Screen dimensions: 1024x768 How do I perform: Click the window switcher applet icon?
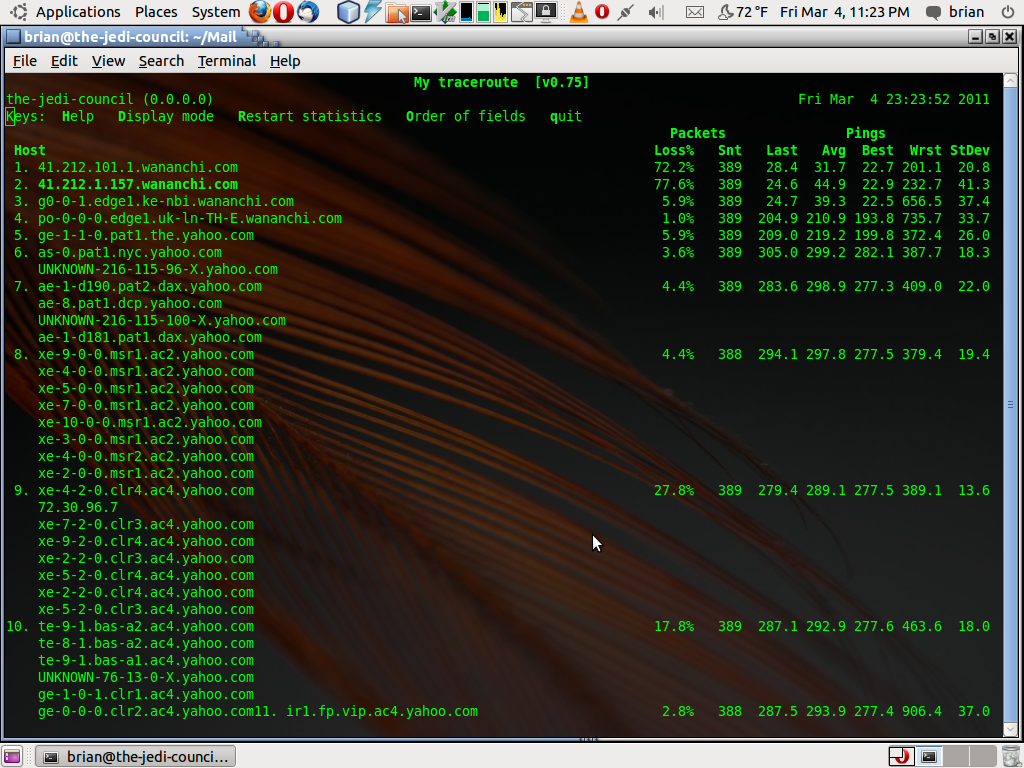click(522, 12)
